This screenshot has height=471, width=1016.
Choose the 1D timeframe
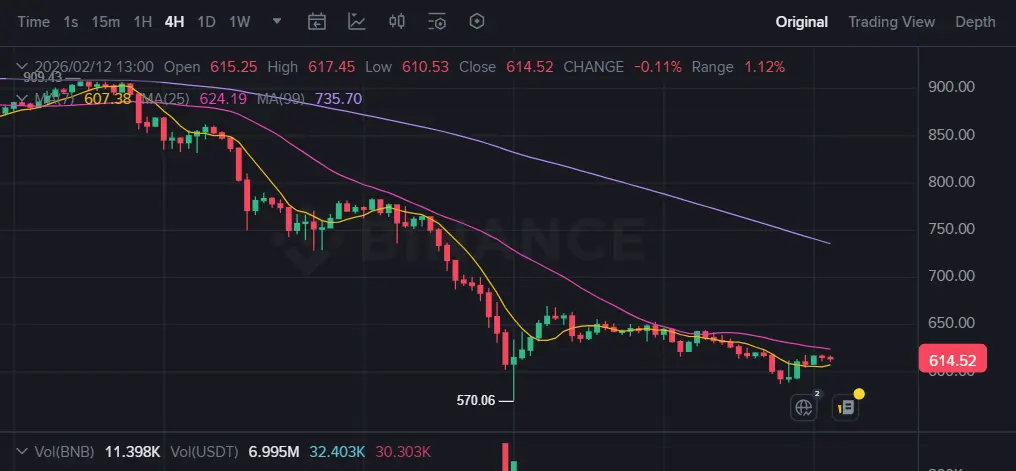206,22
